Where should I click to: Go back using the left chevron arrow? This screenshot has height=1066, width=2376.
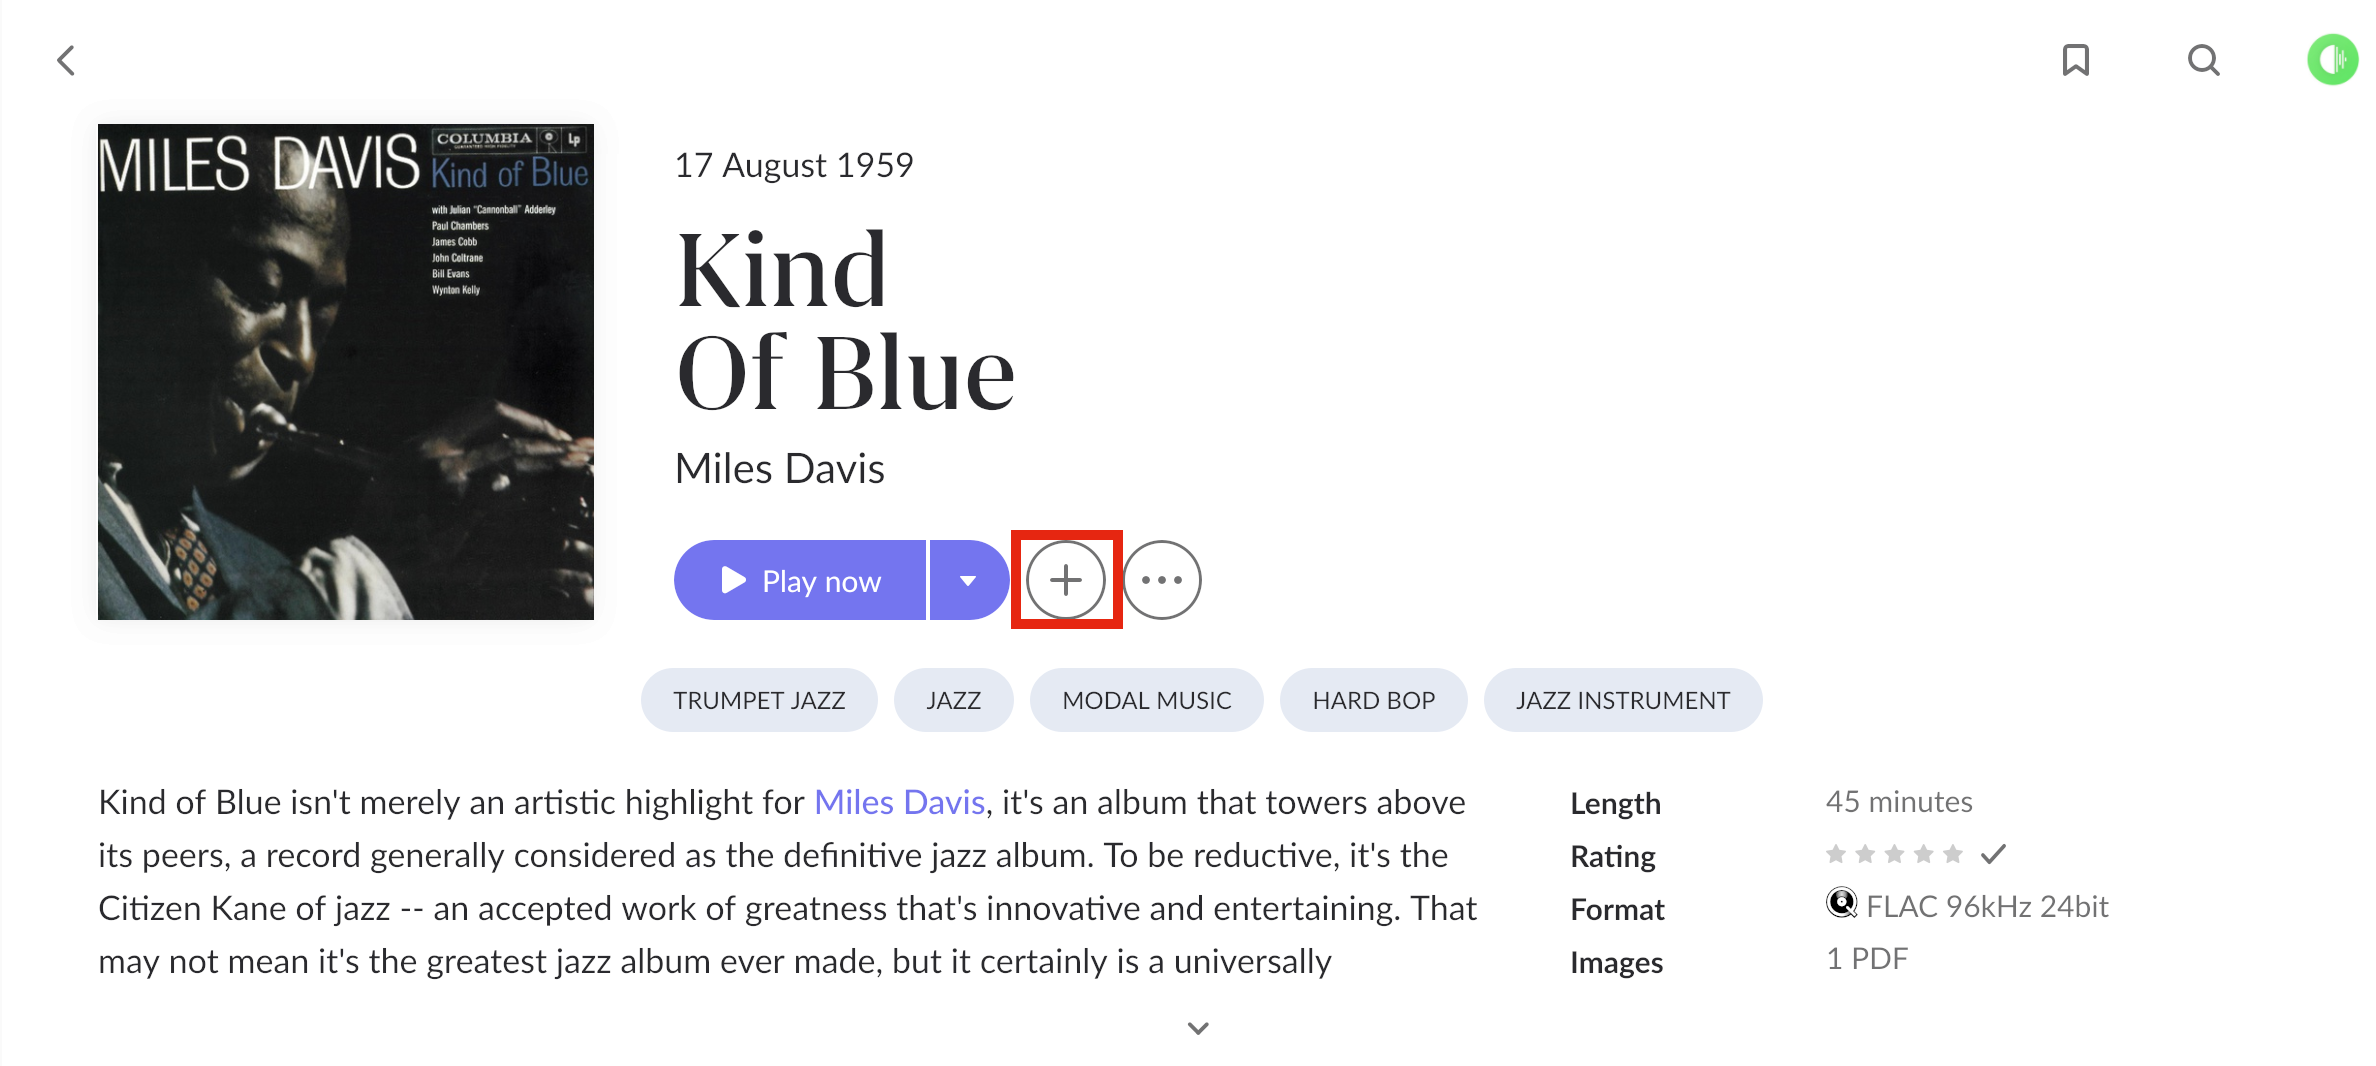point(66,61)
